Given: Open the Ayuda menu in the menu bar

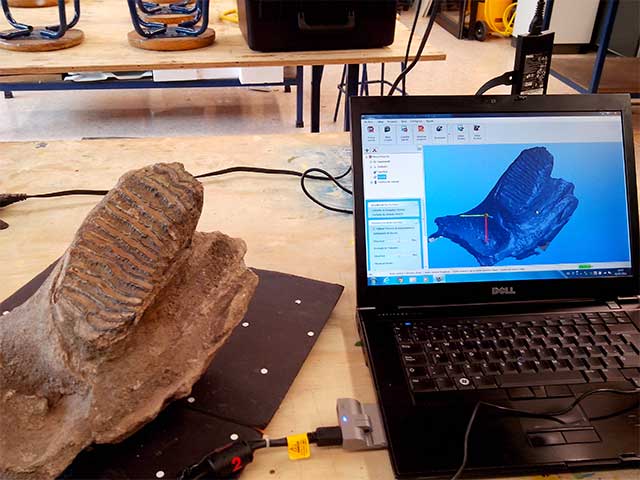Looking at the screenshot, I should (429, 121).
